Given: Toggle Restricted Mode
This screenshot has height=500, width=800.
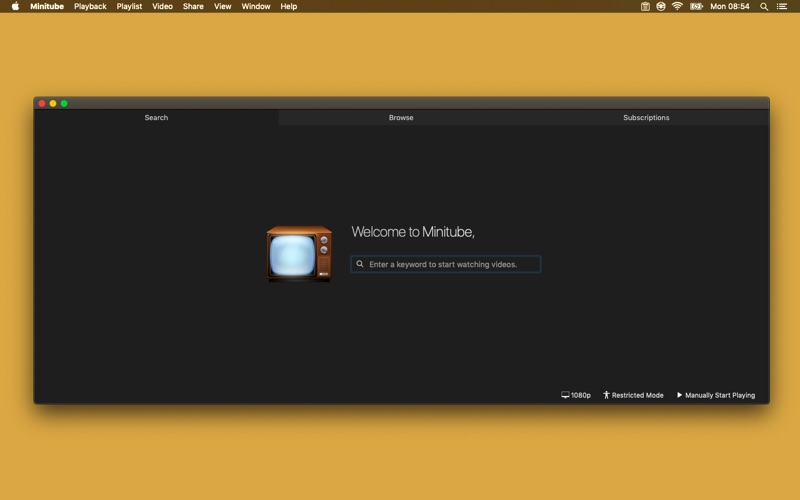Looking at the screenshot, I should pyautogui.click(x=633, y=395).
